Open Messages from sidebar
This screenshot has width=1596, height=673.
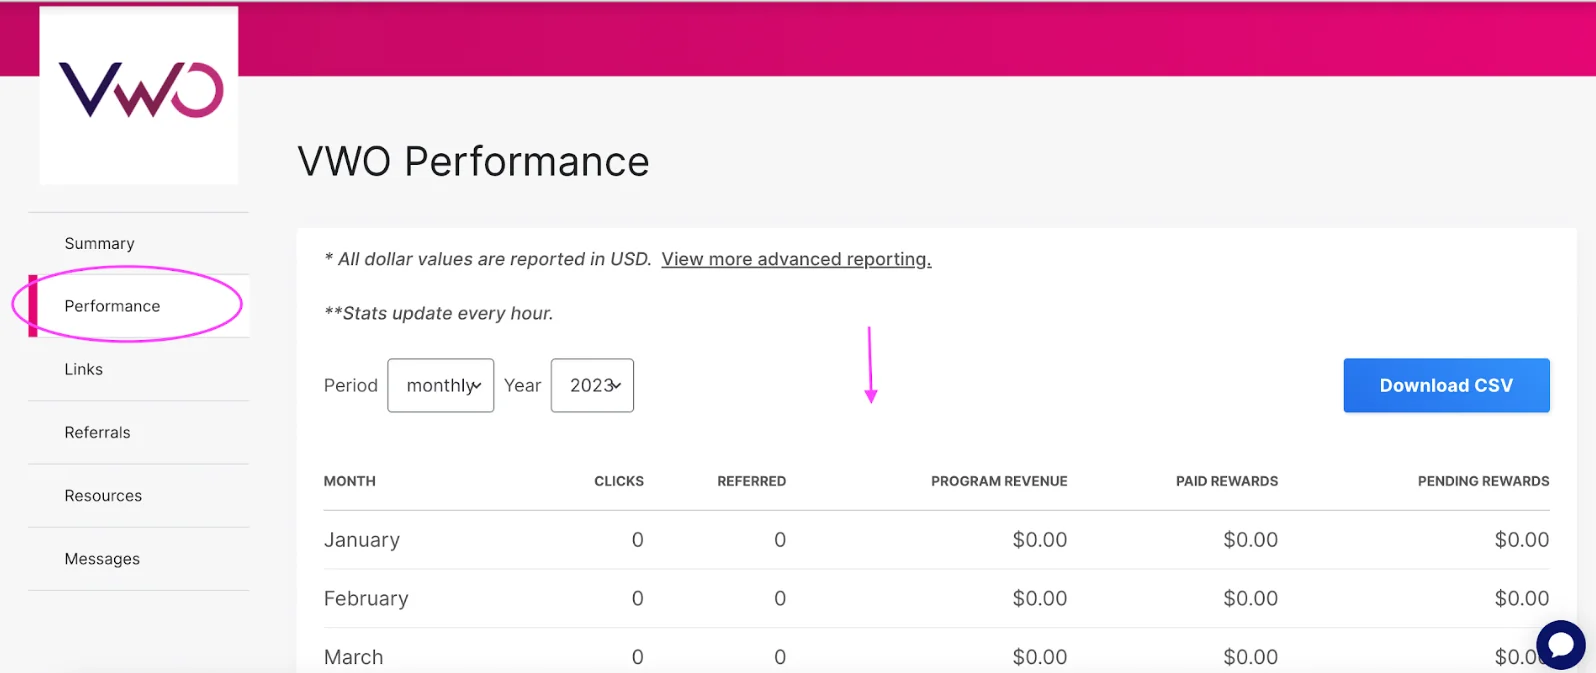(102, 559)
